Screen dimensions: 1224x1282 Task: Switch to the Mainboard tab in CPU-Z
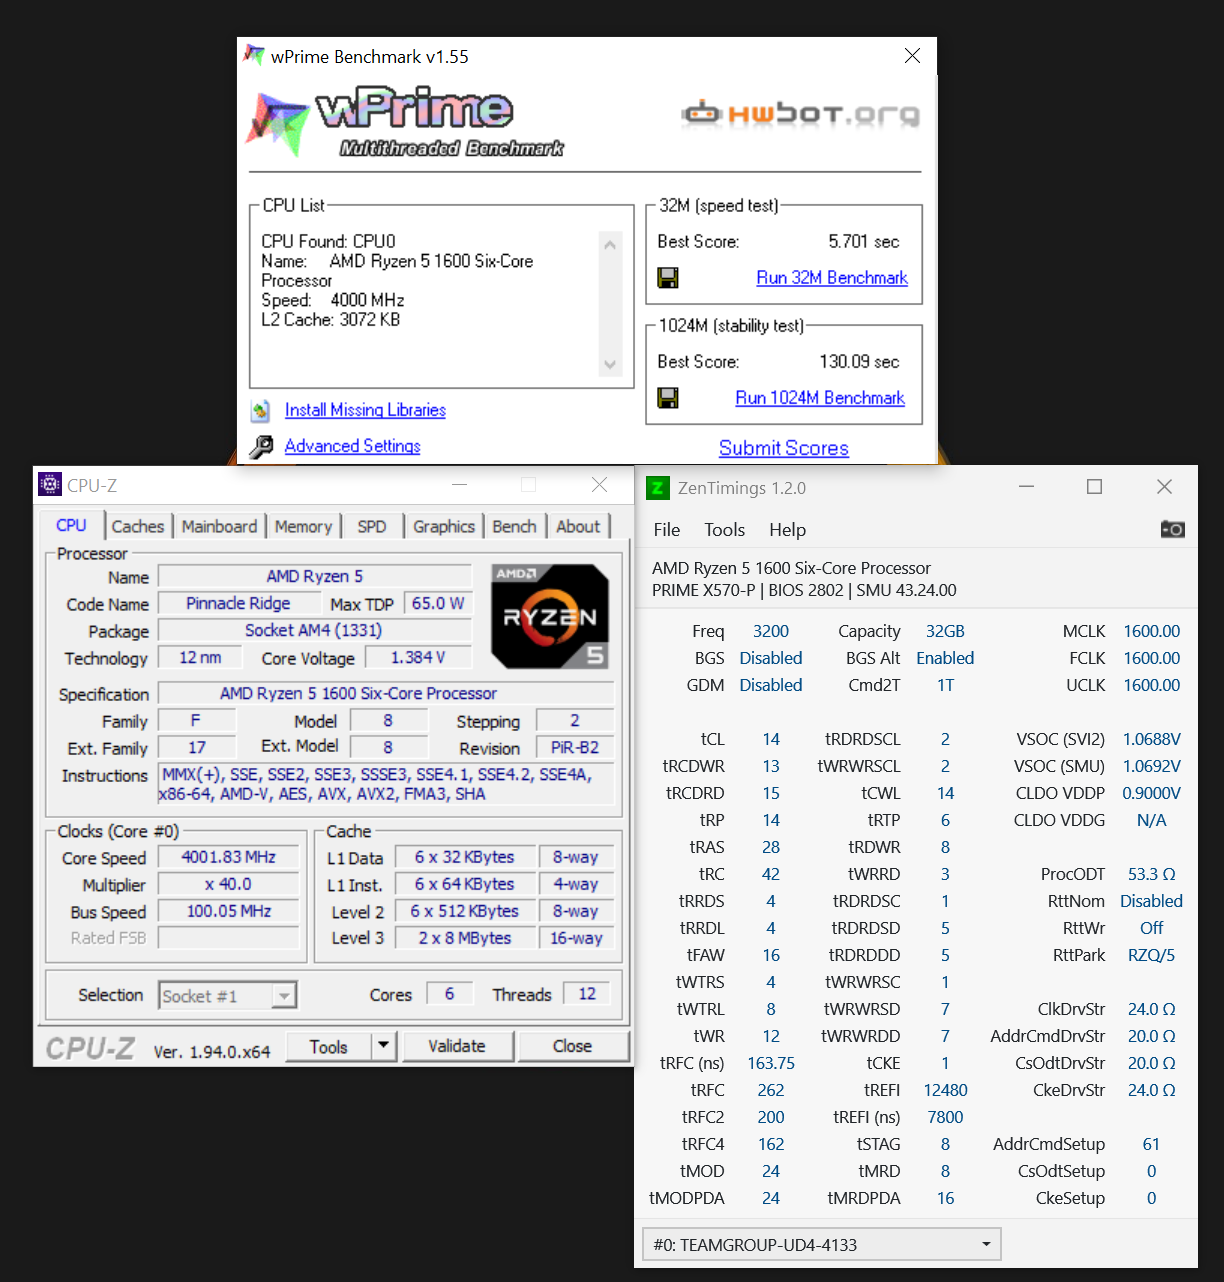219,526
